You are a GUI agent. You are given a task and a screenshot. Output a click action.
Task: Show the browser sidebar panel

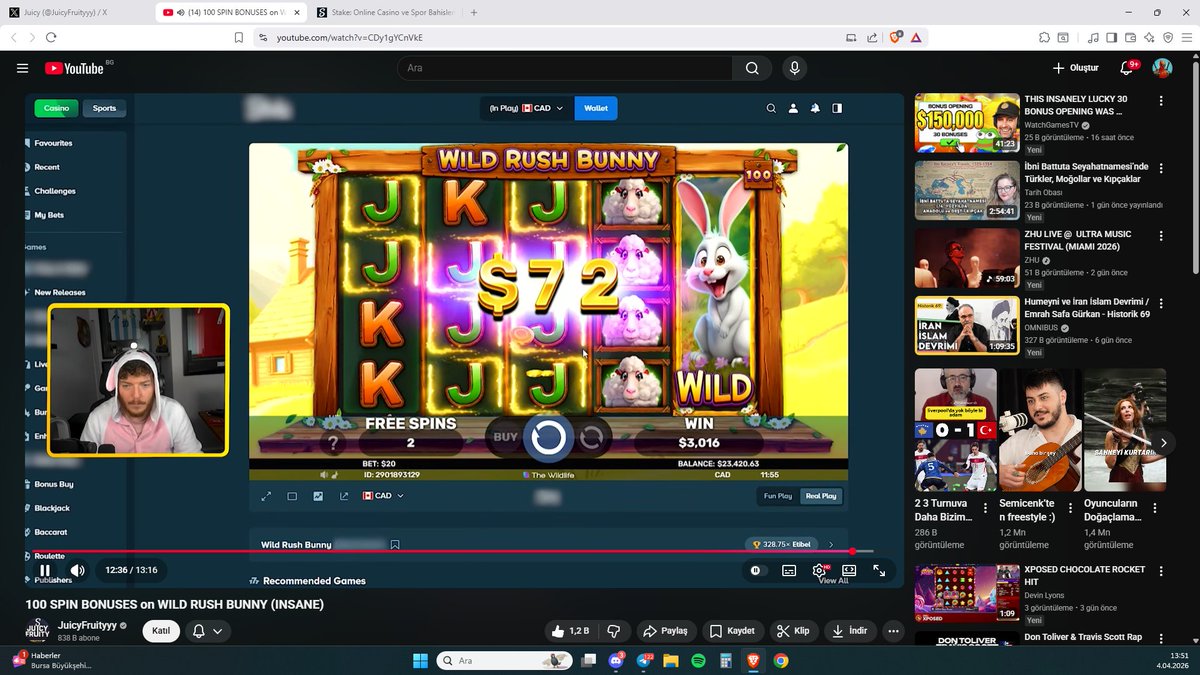(x=1112, y=37)
